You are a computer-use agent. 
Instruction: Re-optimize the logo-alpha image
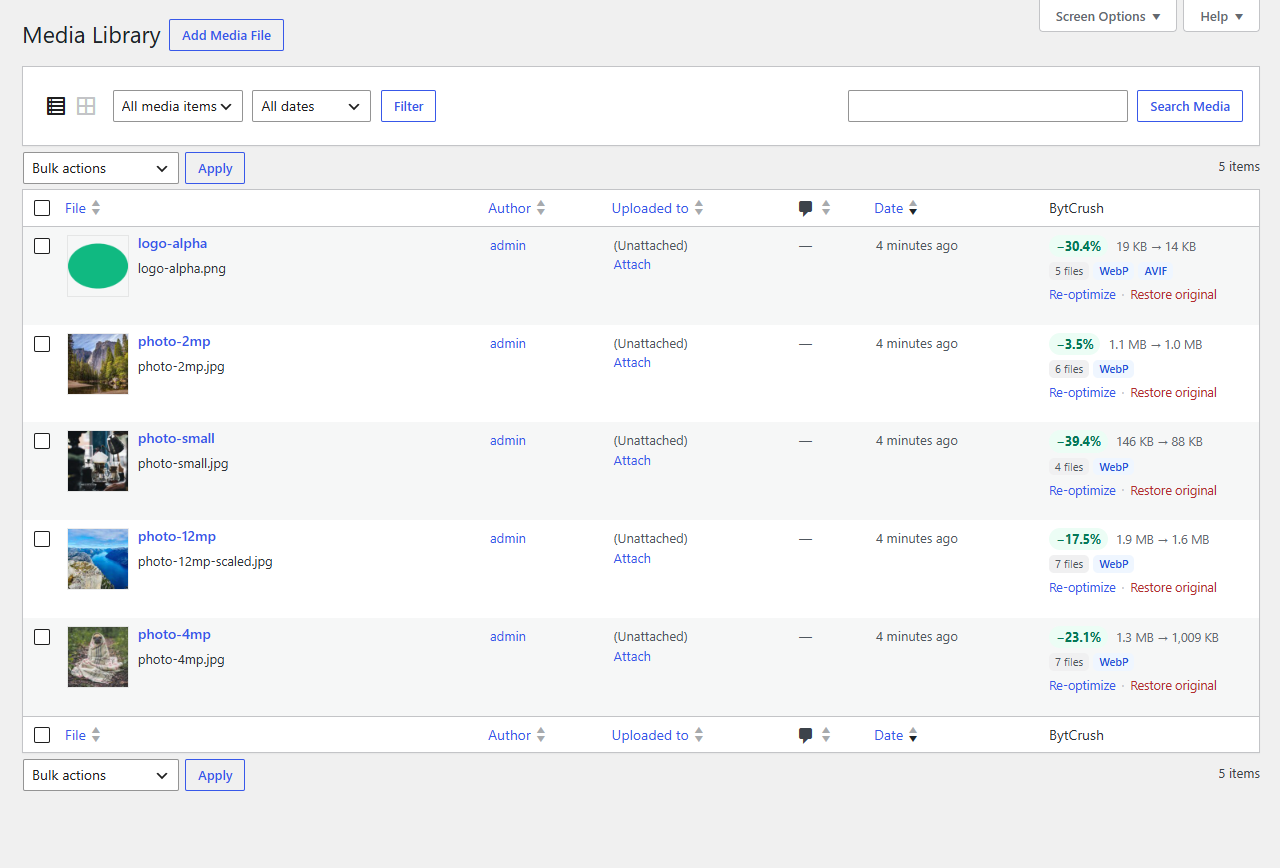1082,295
